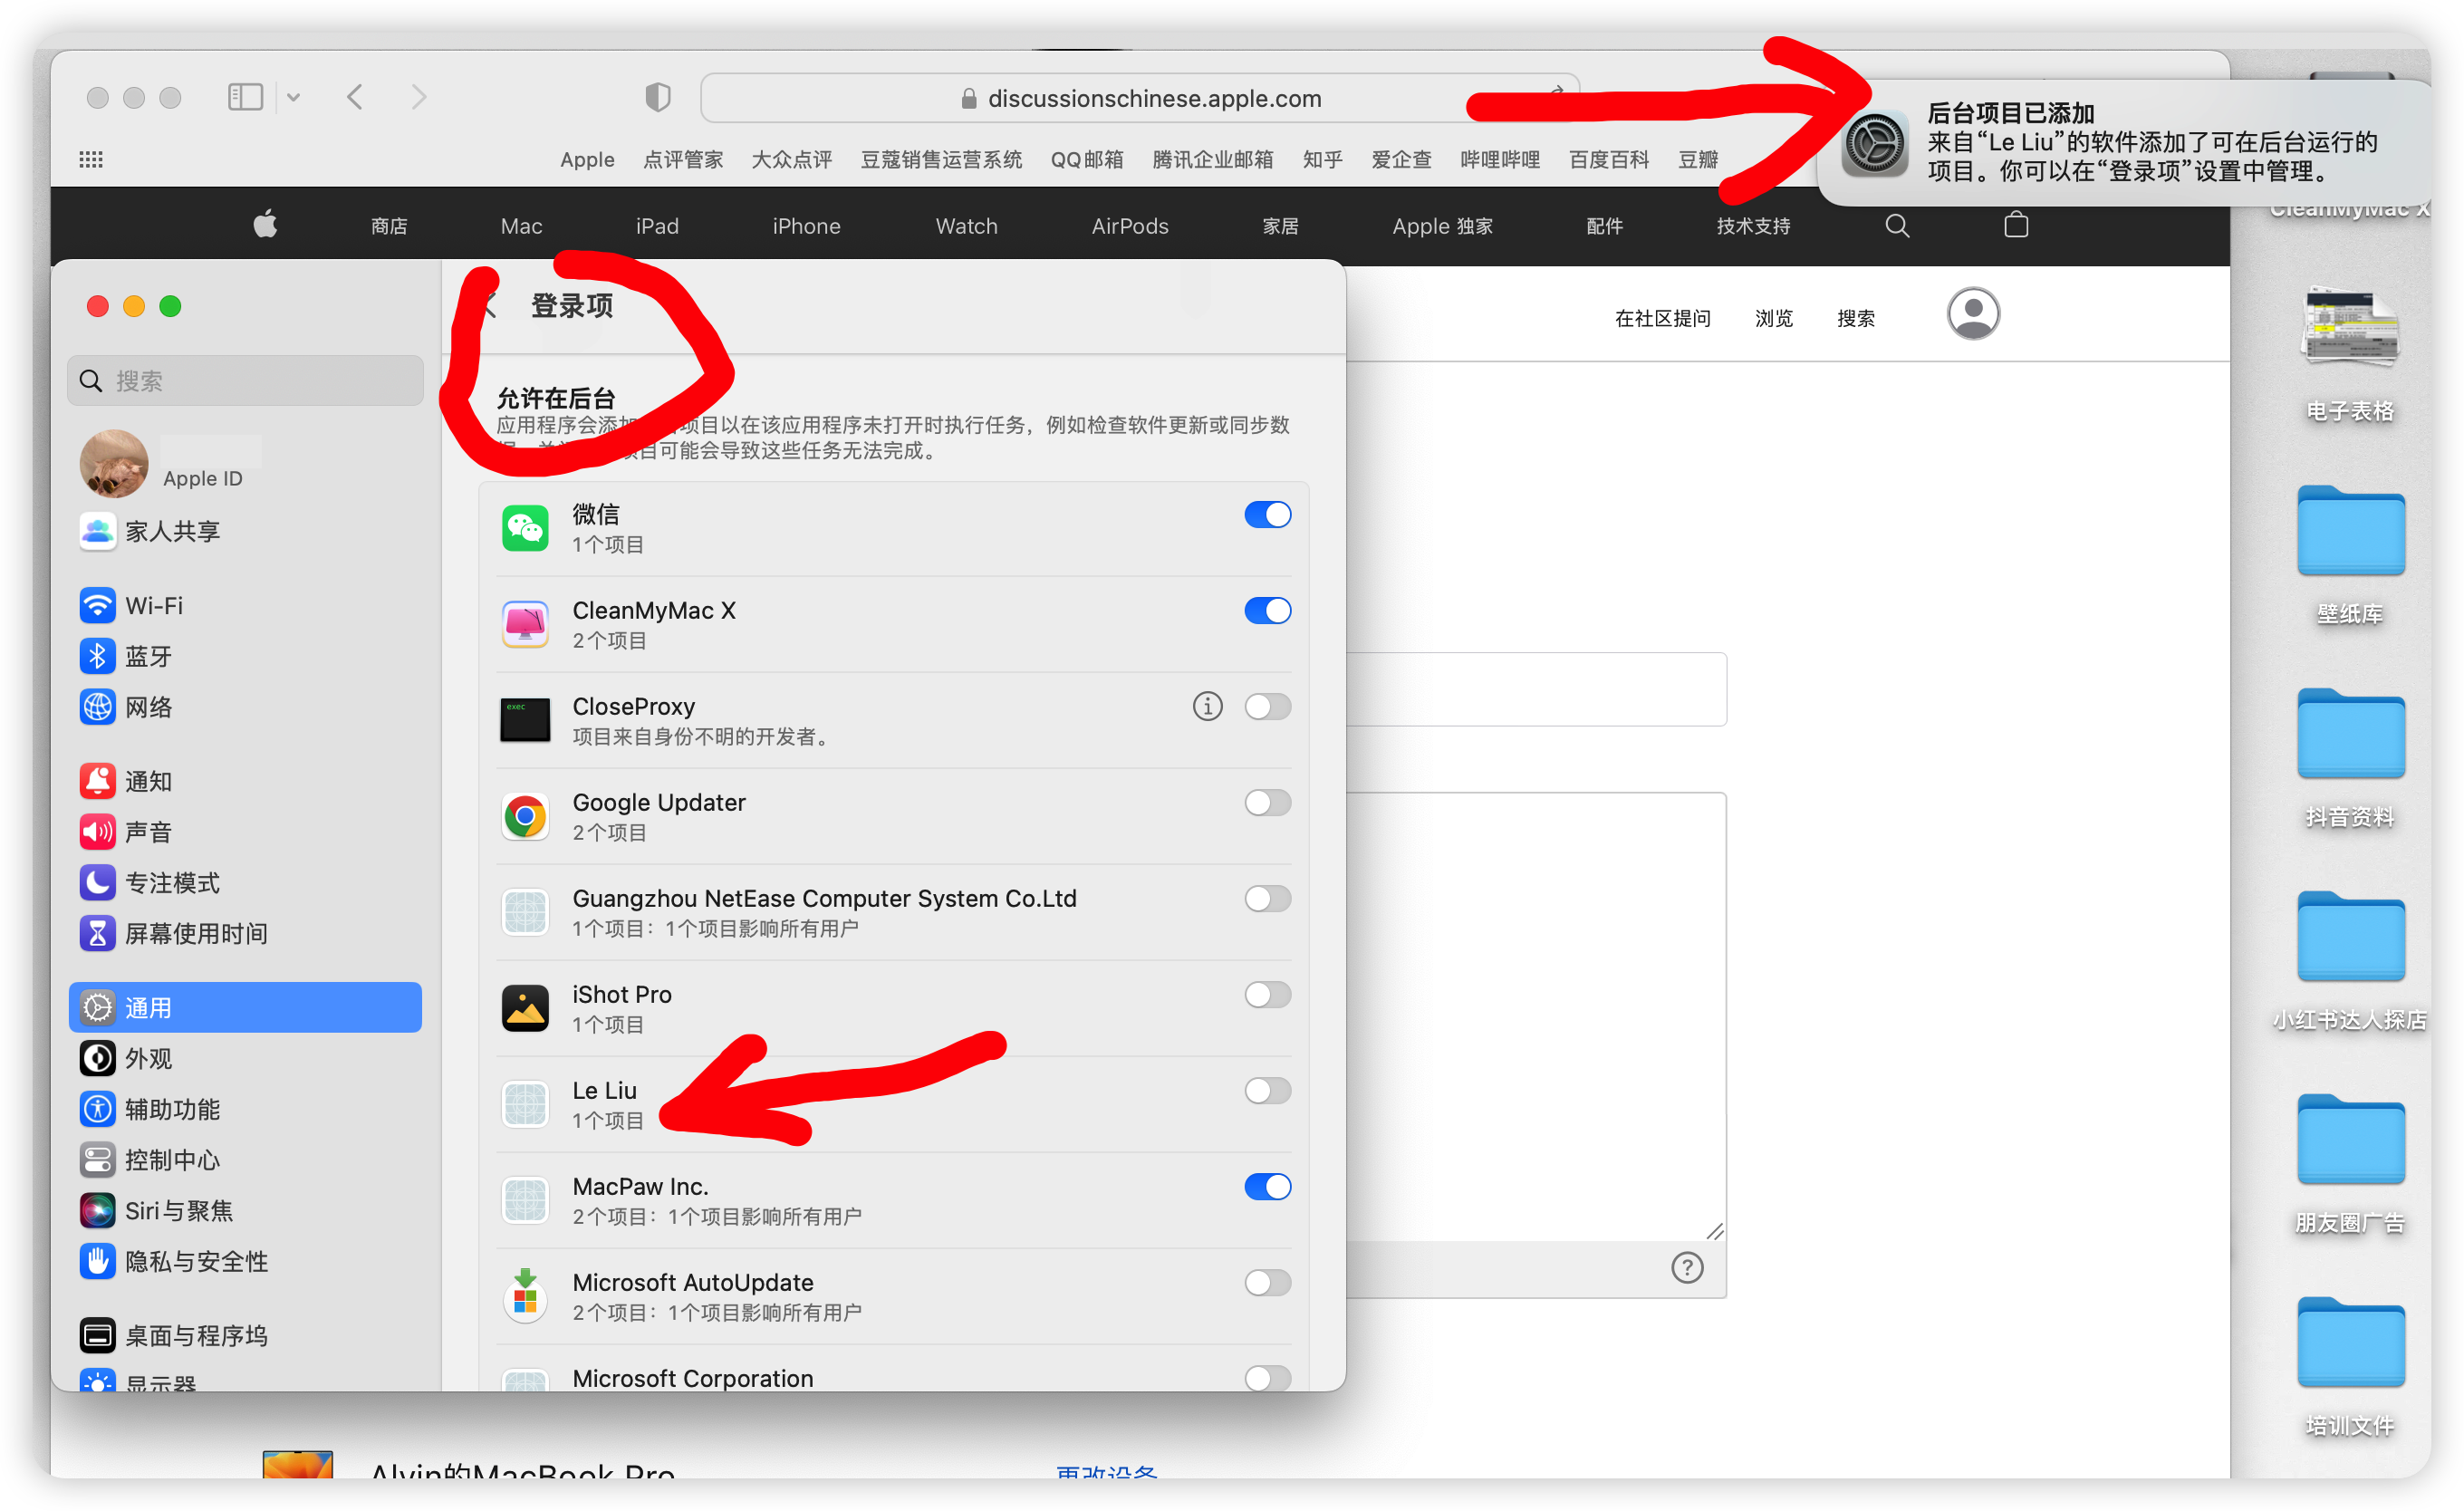The image size is (2464, 1511).
Task: Open Bluetooth settings in sidebar
Action: [x=148, y=656]
